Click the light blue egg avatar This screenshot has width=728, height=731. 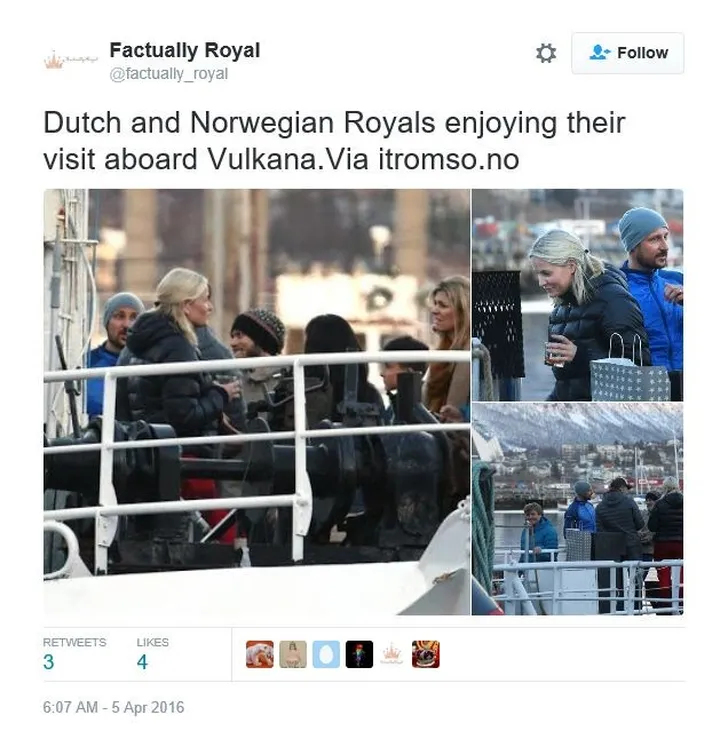click(x=326, y=655)
